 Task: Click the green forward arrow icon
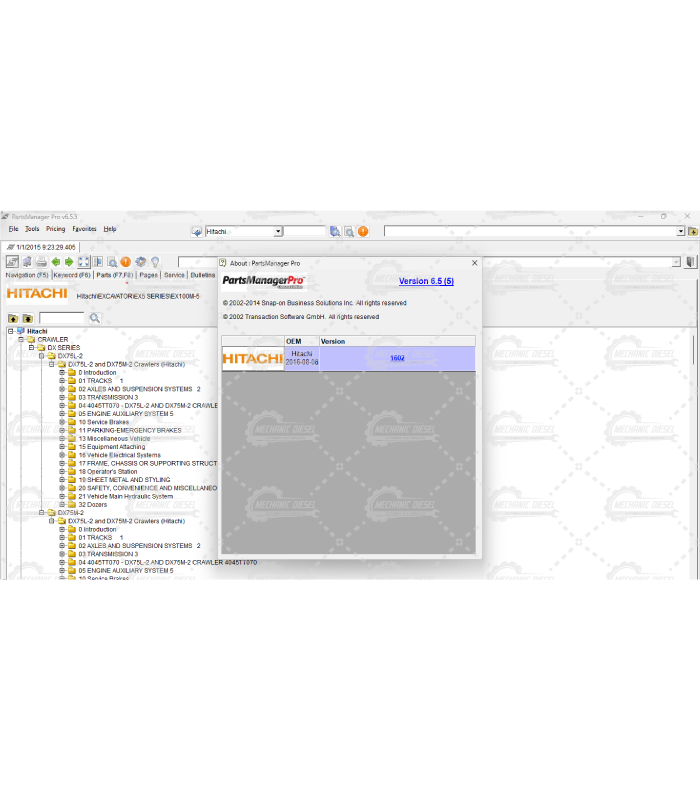tap(69, 262)
